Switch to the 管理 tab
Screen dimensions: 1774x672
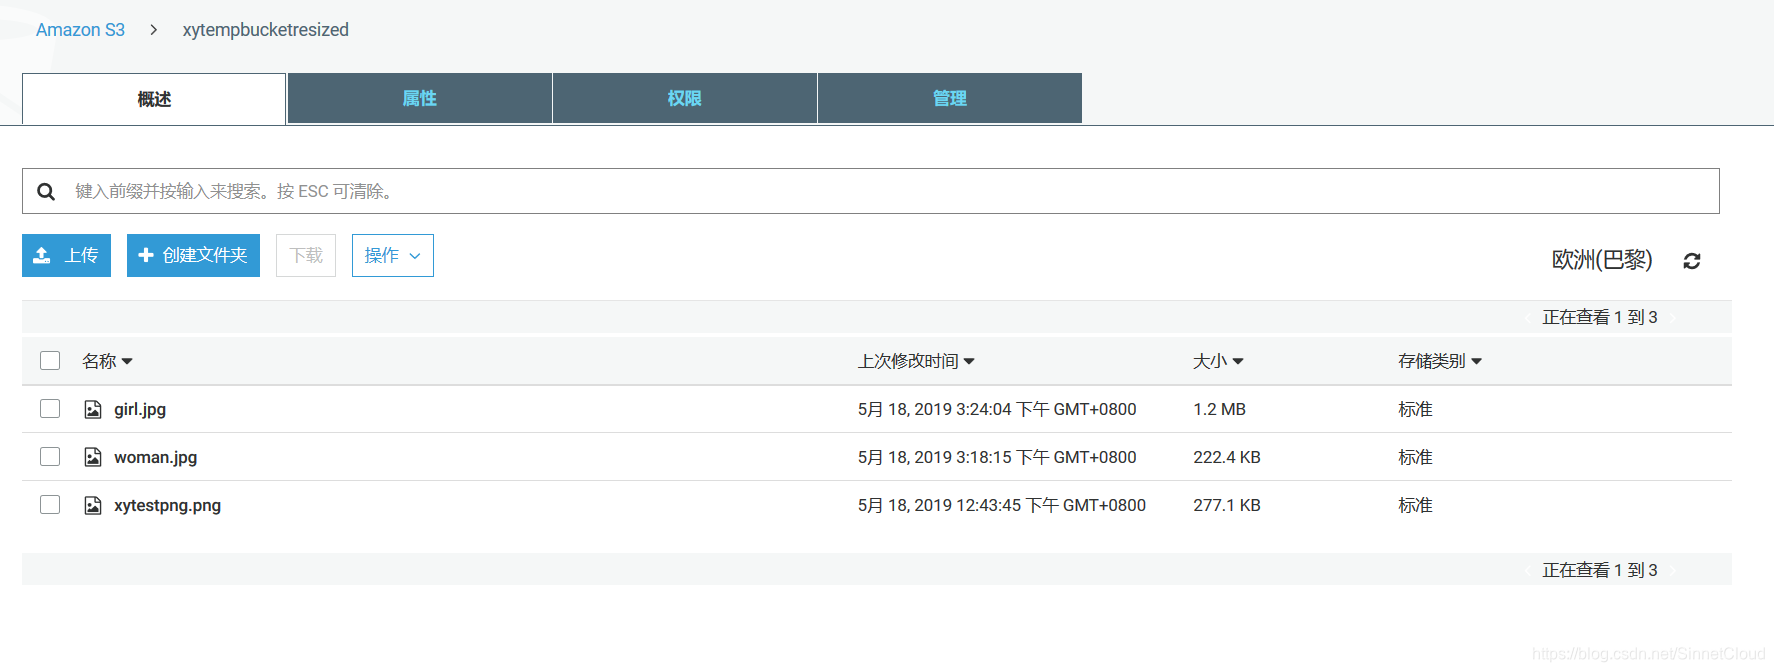point(950,98)
